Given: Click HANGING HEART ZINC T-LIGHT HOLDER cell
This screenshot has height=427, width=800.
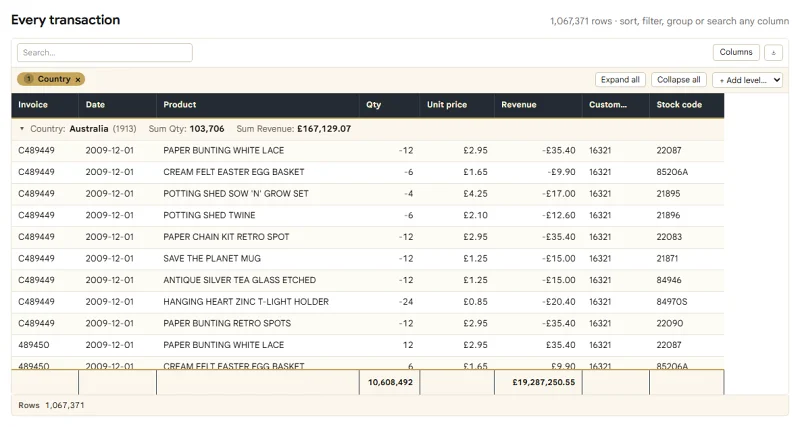Looking at the screenshot, I should [258, 302].
